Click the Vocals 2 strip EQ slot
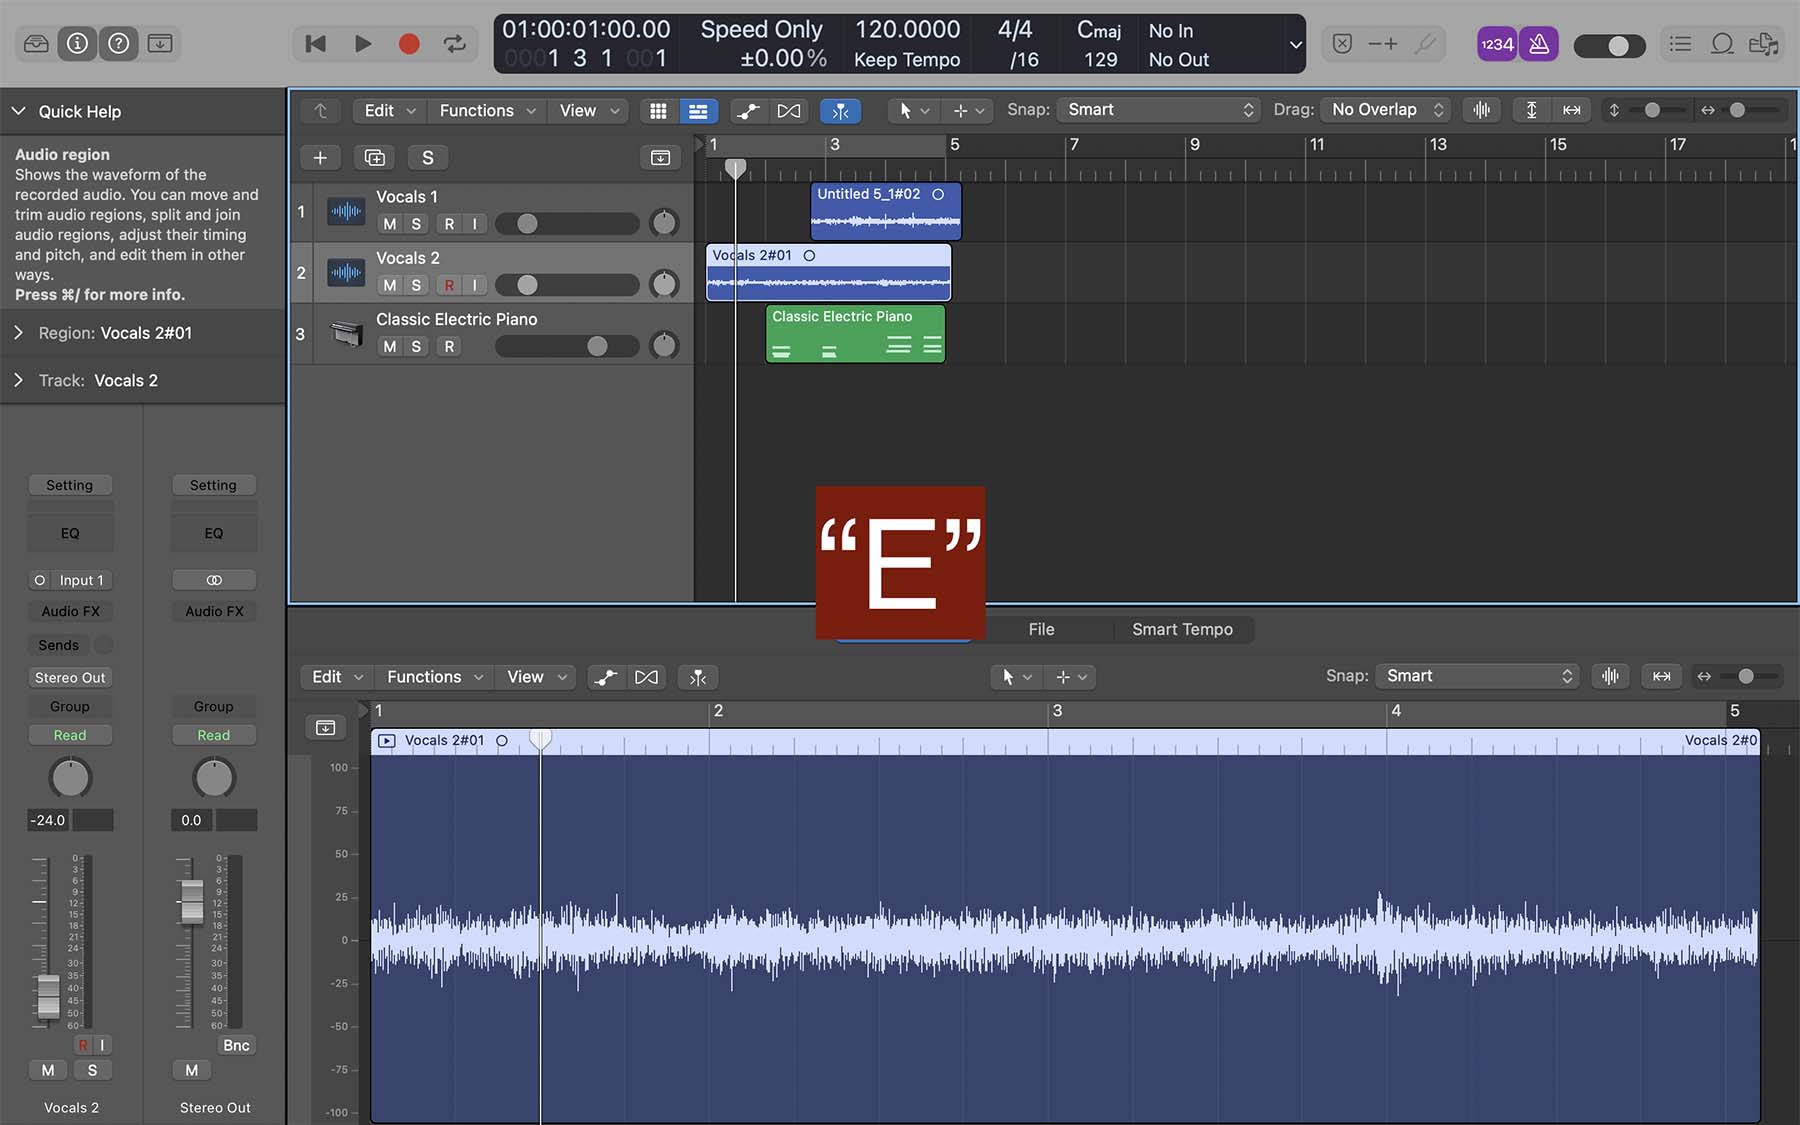Viewport: 1800px width, 1125px height. (x=69, y=533)
